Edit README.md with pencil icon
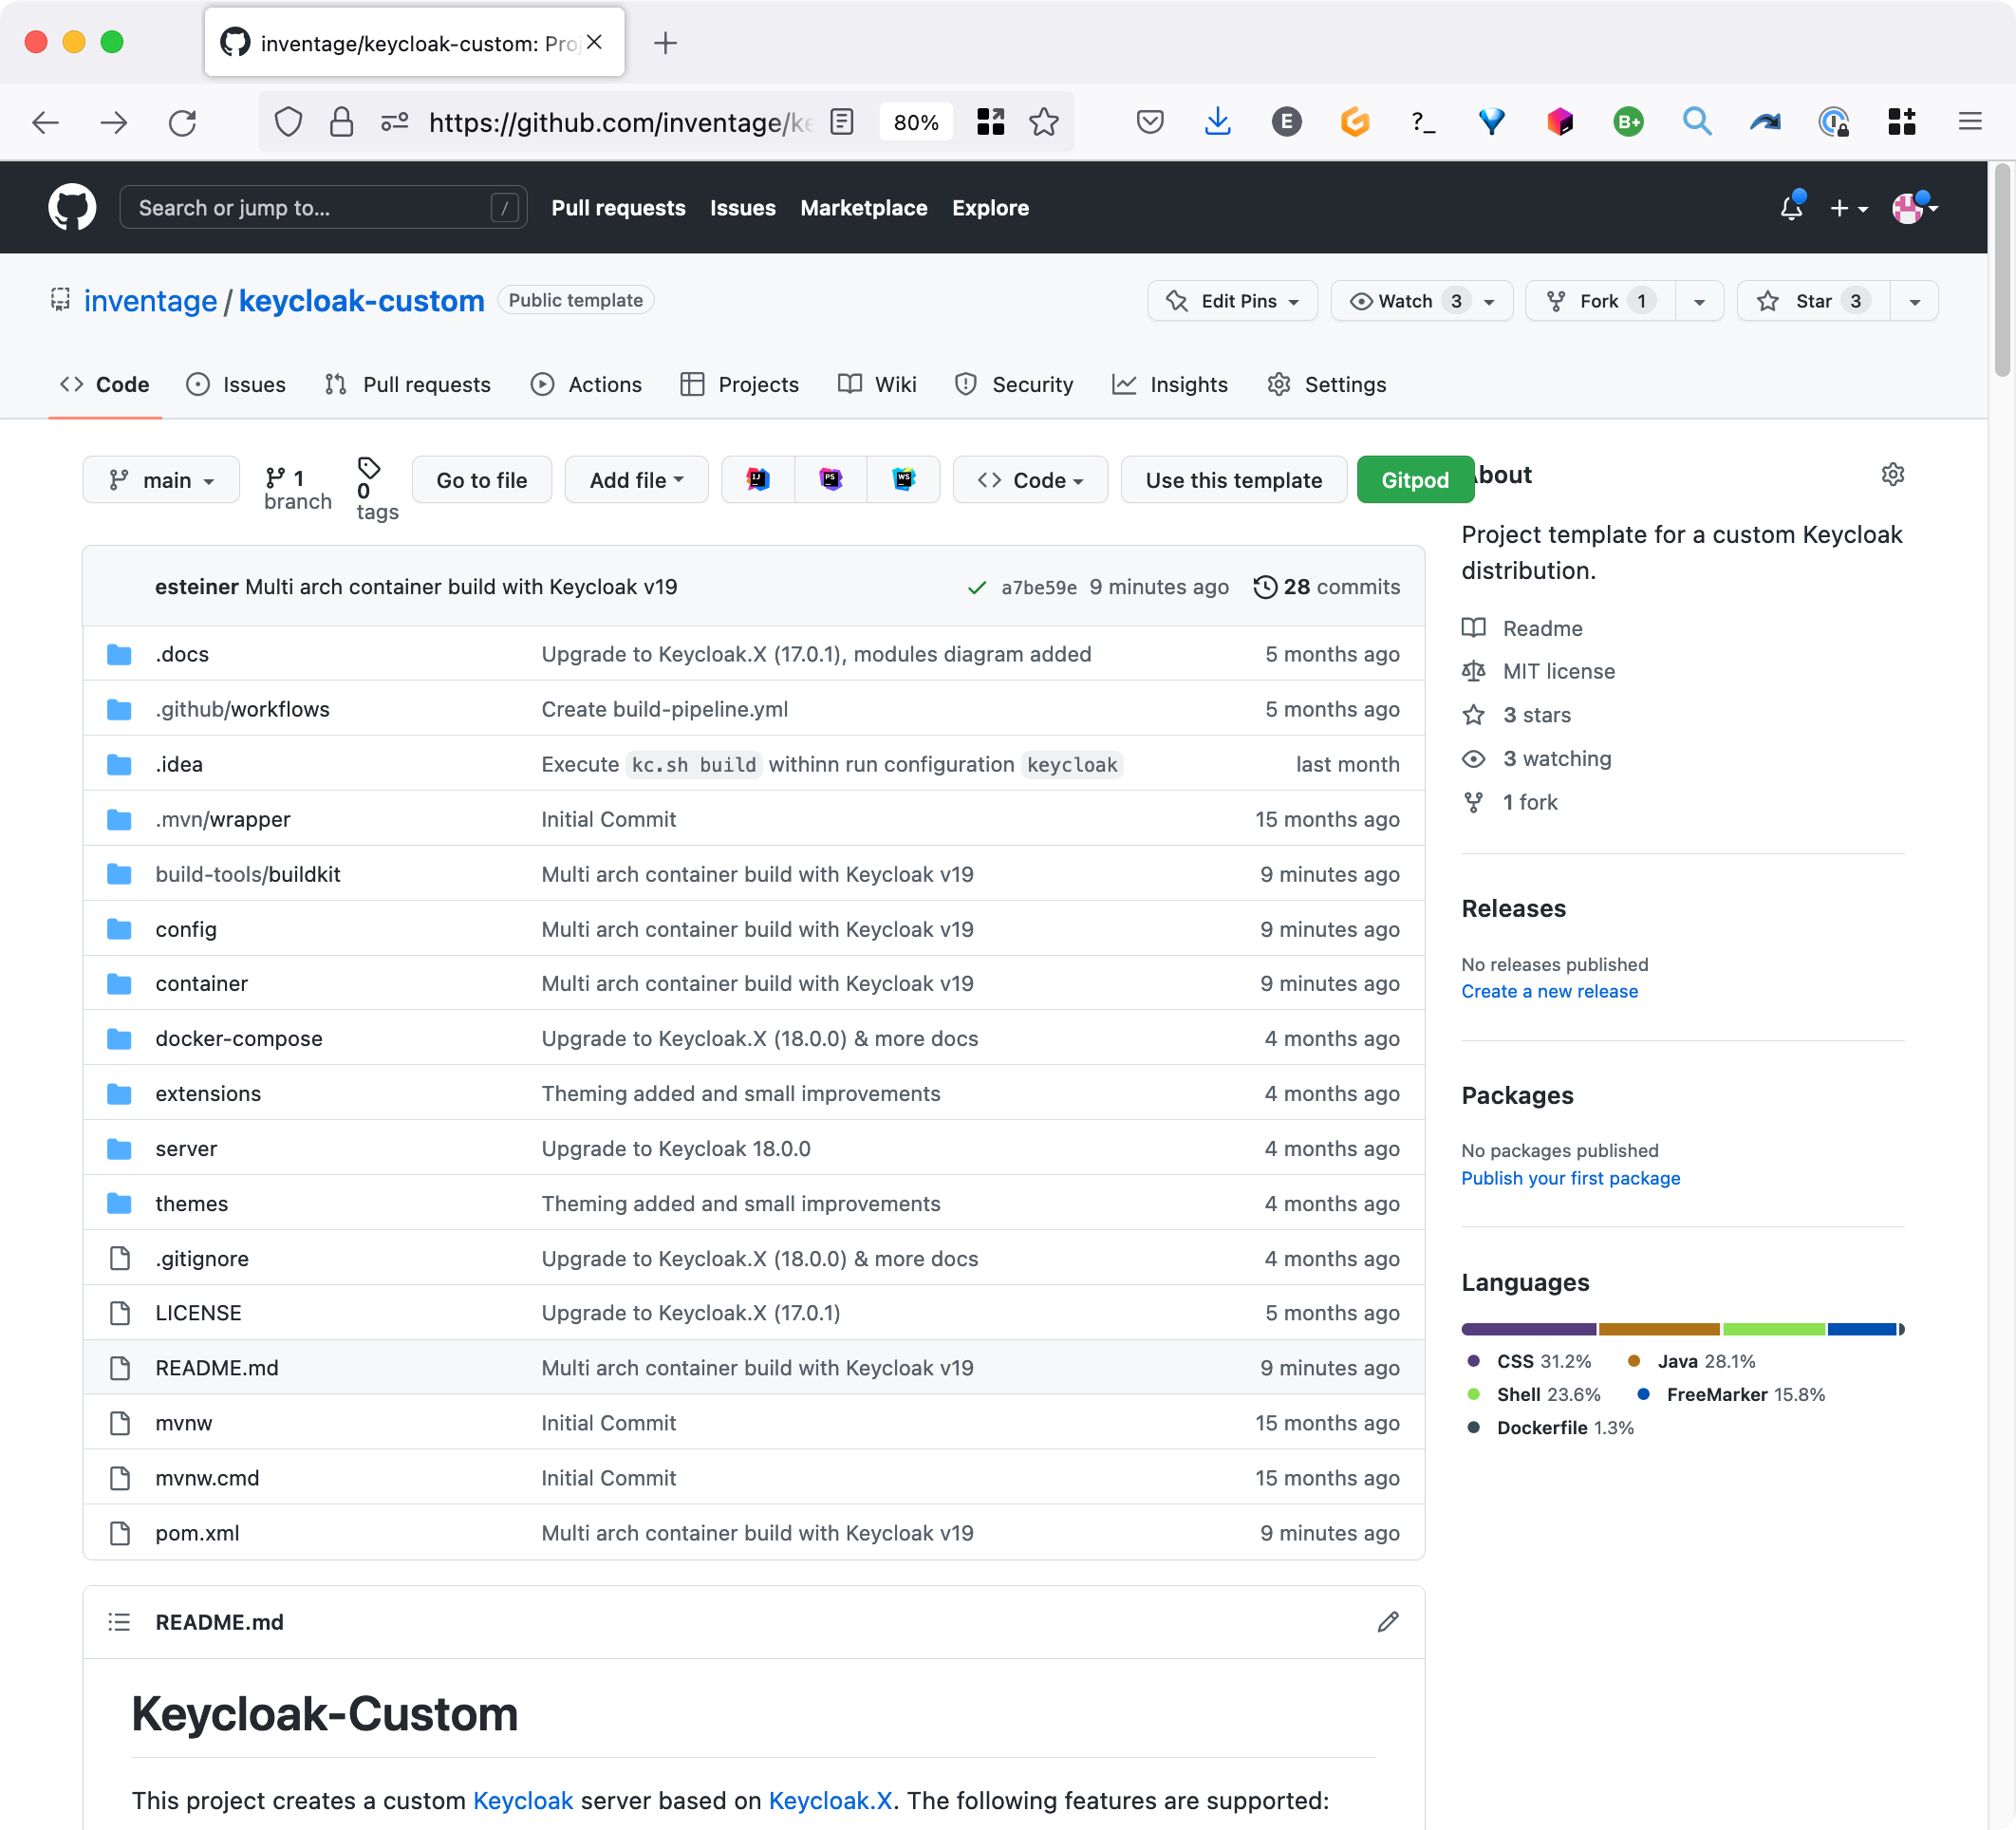Viewport: 2016px width, 1830px height. coord(1387,1622)
